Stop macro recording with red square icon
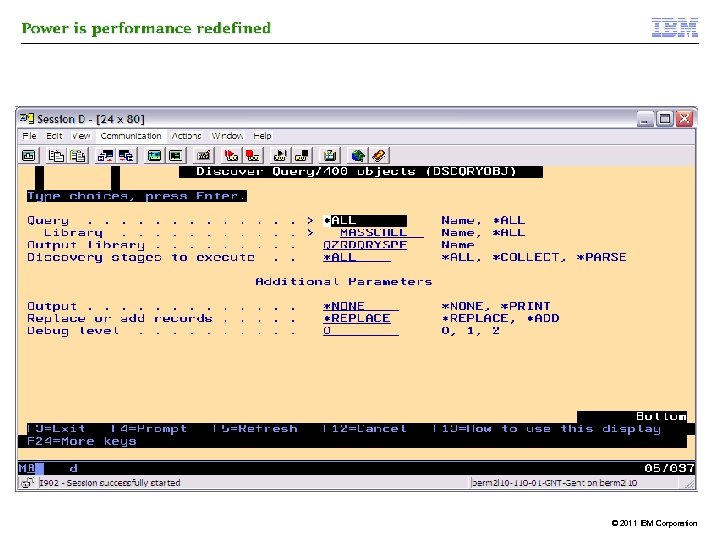The width and height of the screenshot is (720, 540). (252, 156)
